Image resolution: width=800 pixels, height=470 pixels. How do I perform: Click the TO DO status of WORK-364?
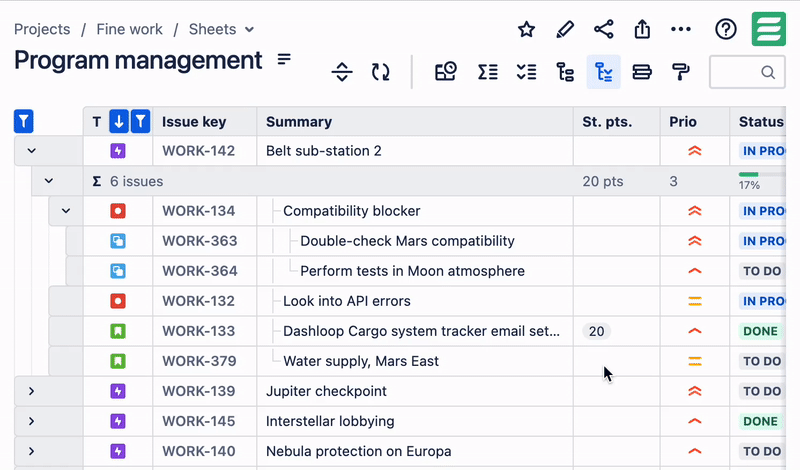(762, 271)
